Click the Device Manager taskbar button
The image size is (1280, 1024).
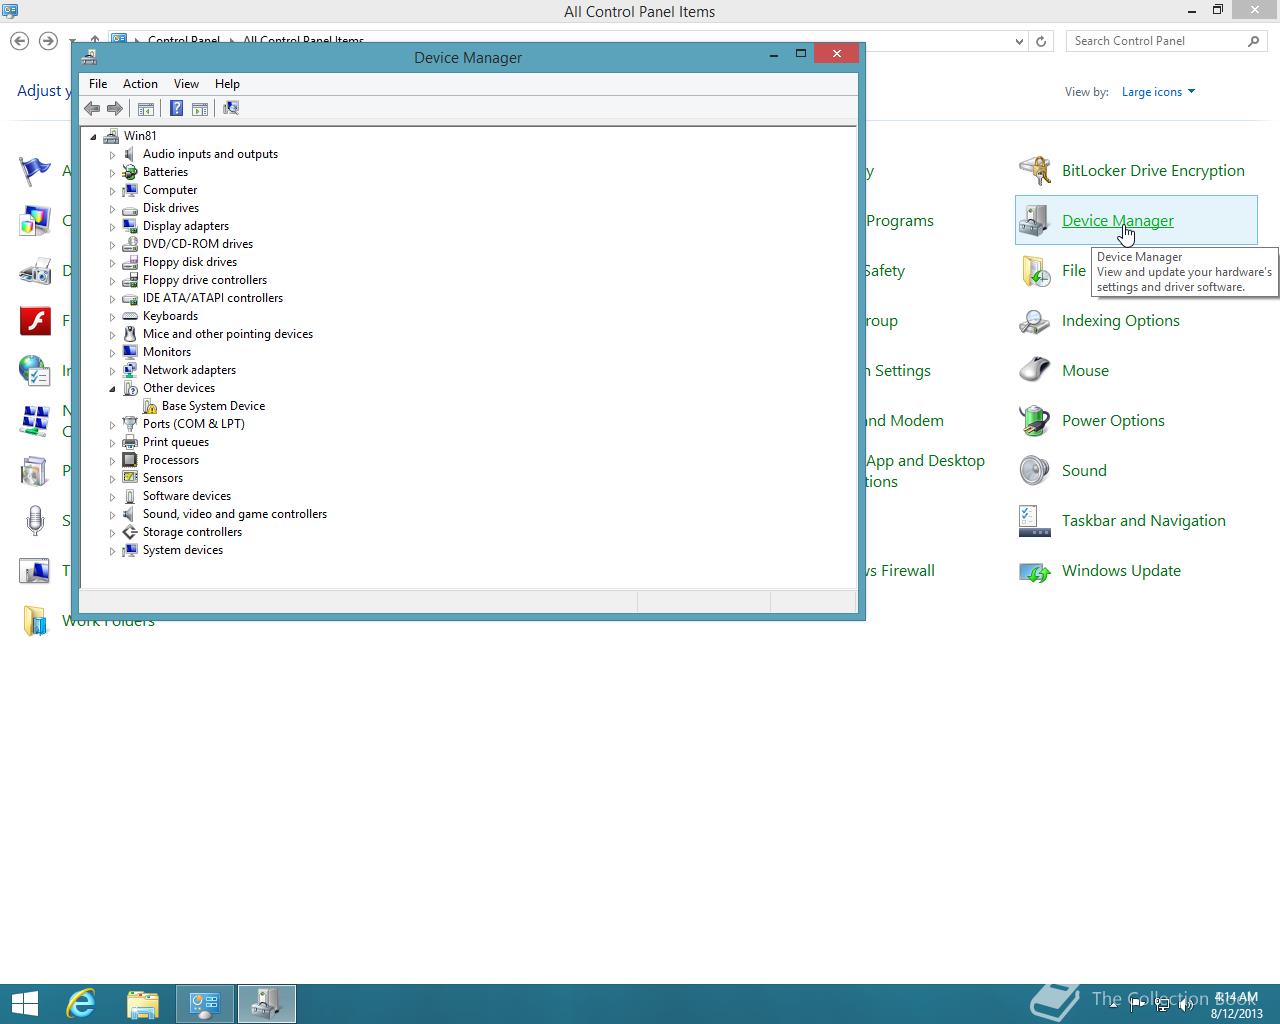tap(267, 1004)
